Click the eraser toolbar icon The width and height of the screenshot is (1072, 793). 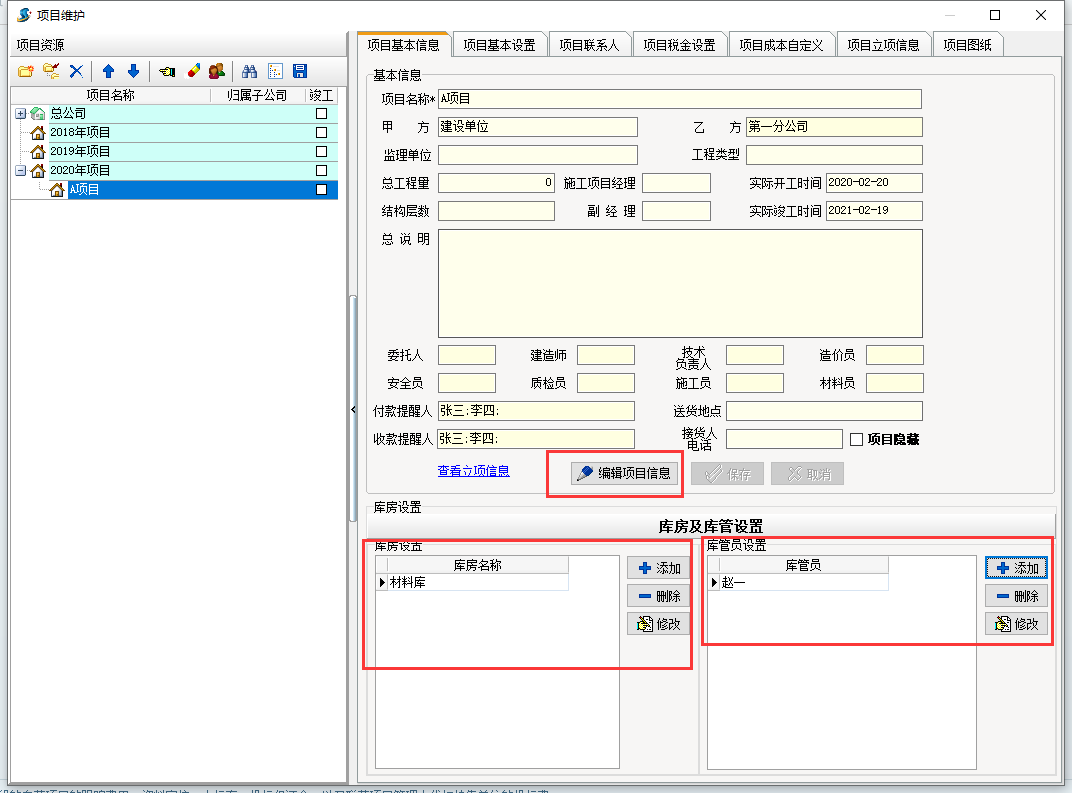pos(193,71)
